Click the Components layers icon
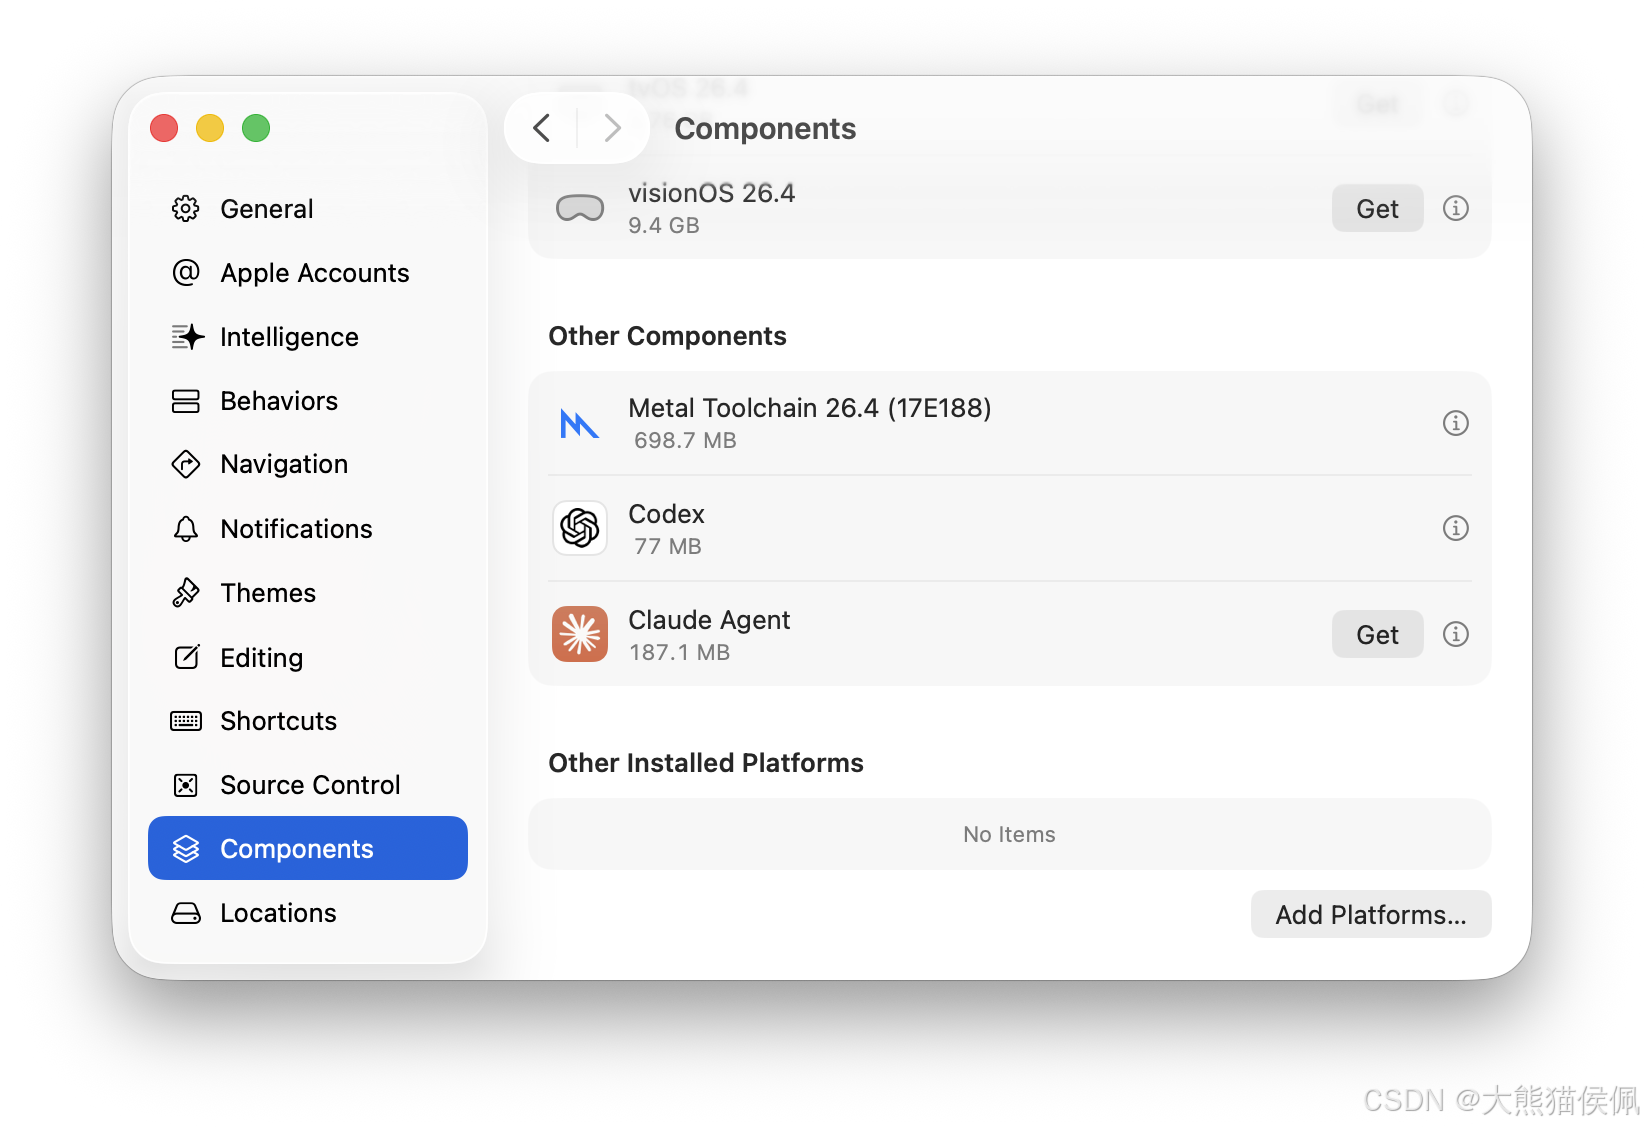 [186, 849]
